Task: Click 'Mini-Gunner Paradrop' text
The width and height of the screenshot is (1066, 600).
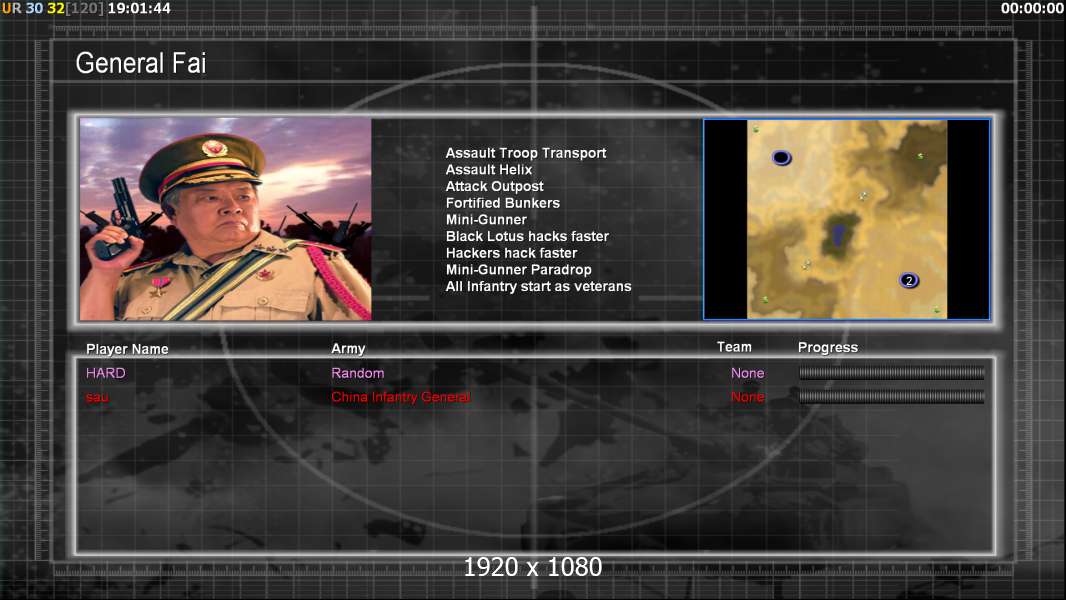Action: (x=518, y=270)
